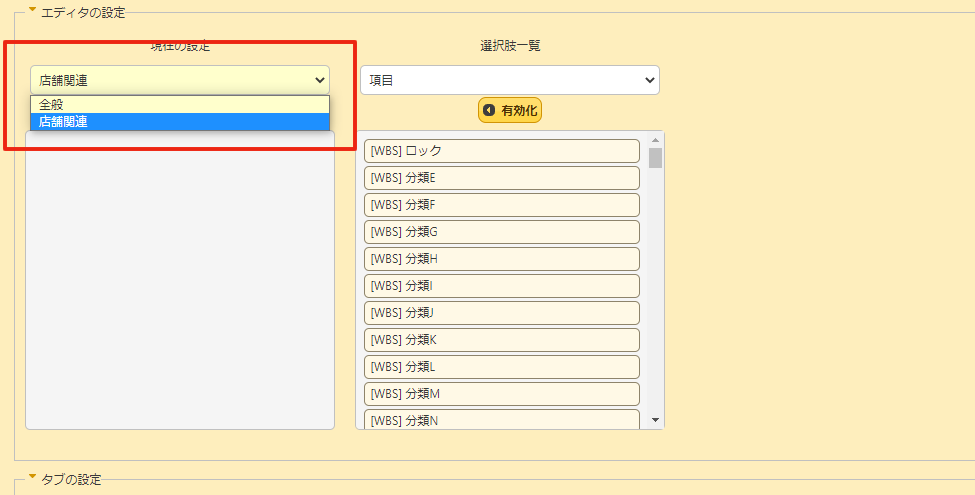Select the [WBS] 分類I item

click(x=502, y=286)
